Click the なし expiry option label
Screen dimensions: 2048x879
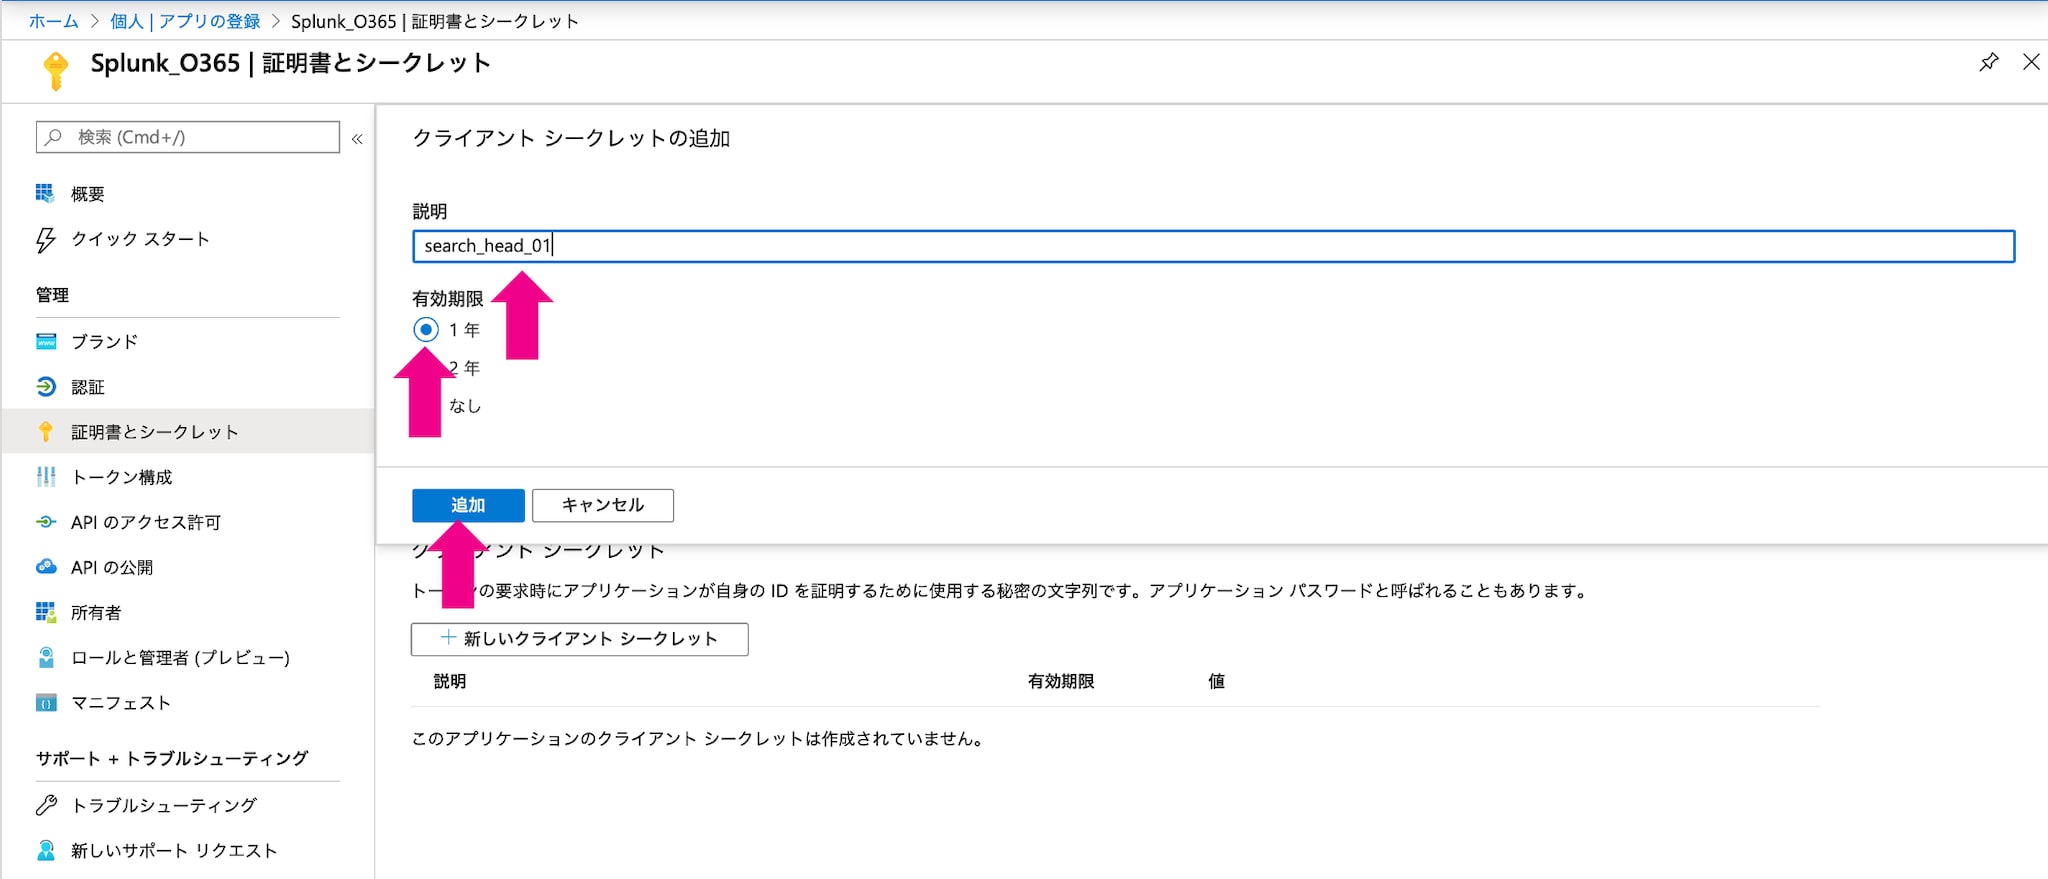(465, 405)
